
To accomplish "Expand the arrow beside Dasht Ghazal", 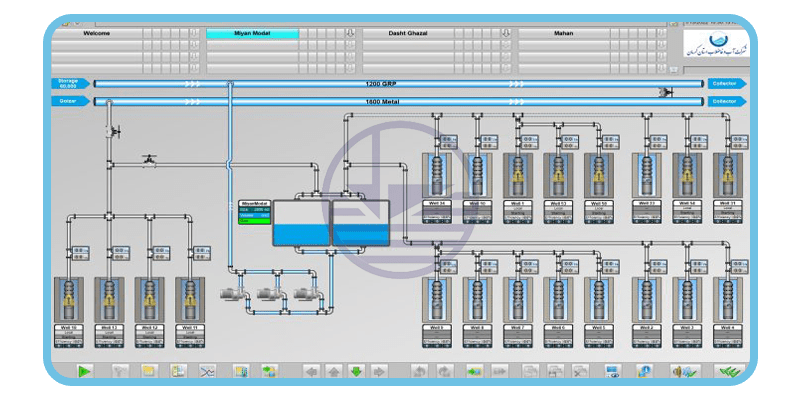I will (506, 33).
